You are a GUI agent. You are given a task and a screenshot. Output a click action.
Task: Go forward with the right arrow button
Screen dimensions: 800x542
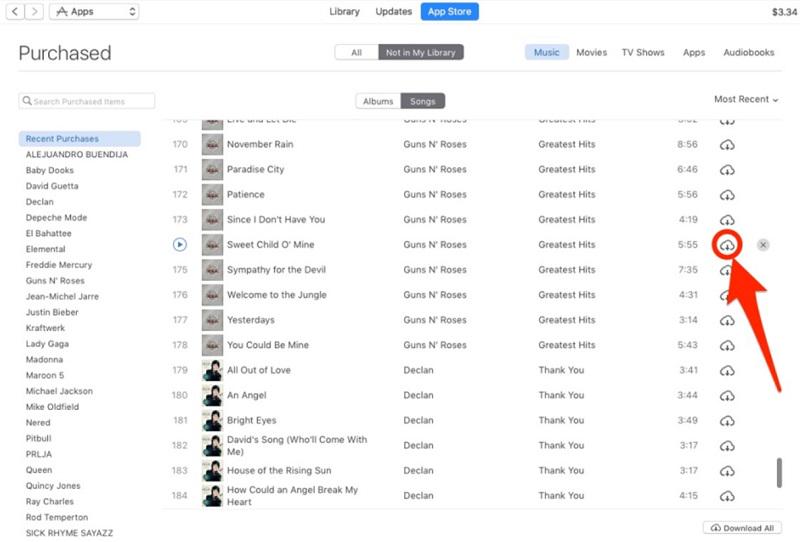point(34,11)
